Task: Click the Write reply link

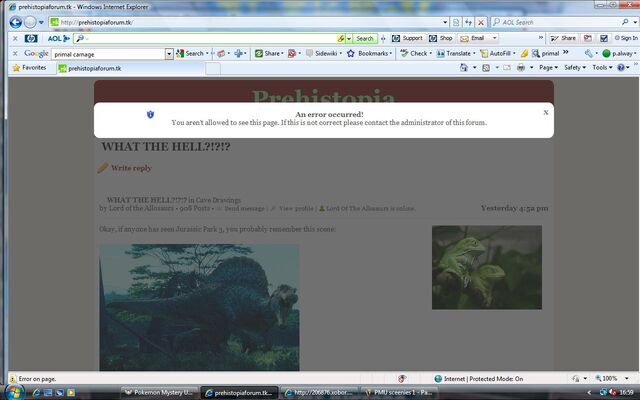Action: coord(131,168)
